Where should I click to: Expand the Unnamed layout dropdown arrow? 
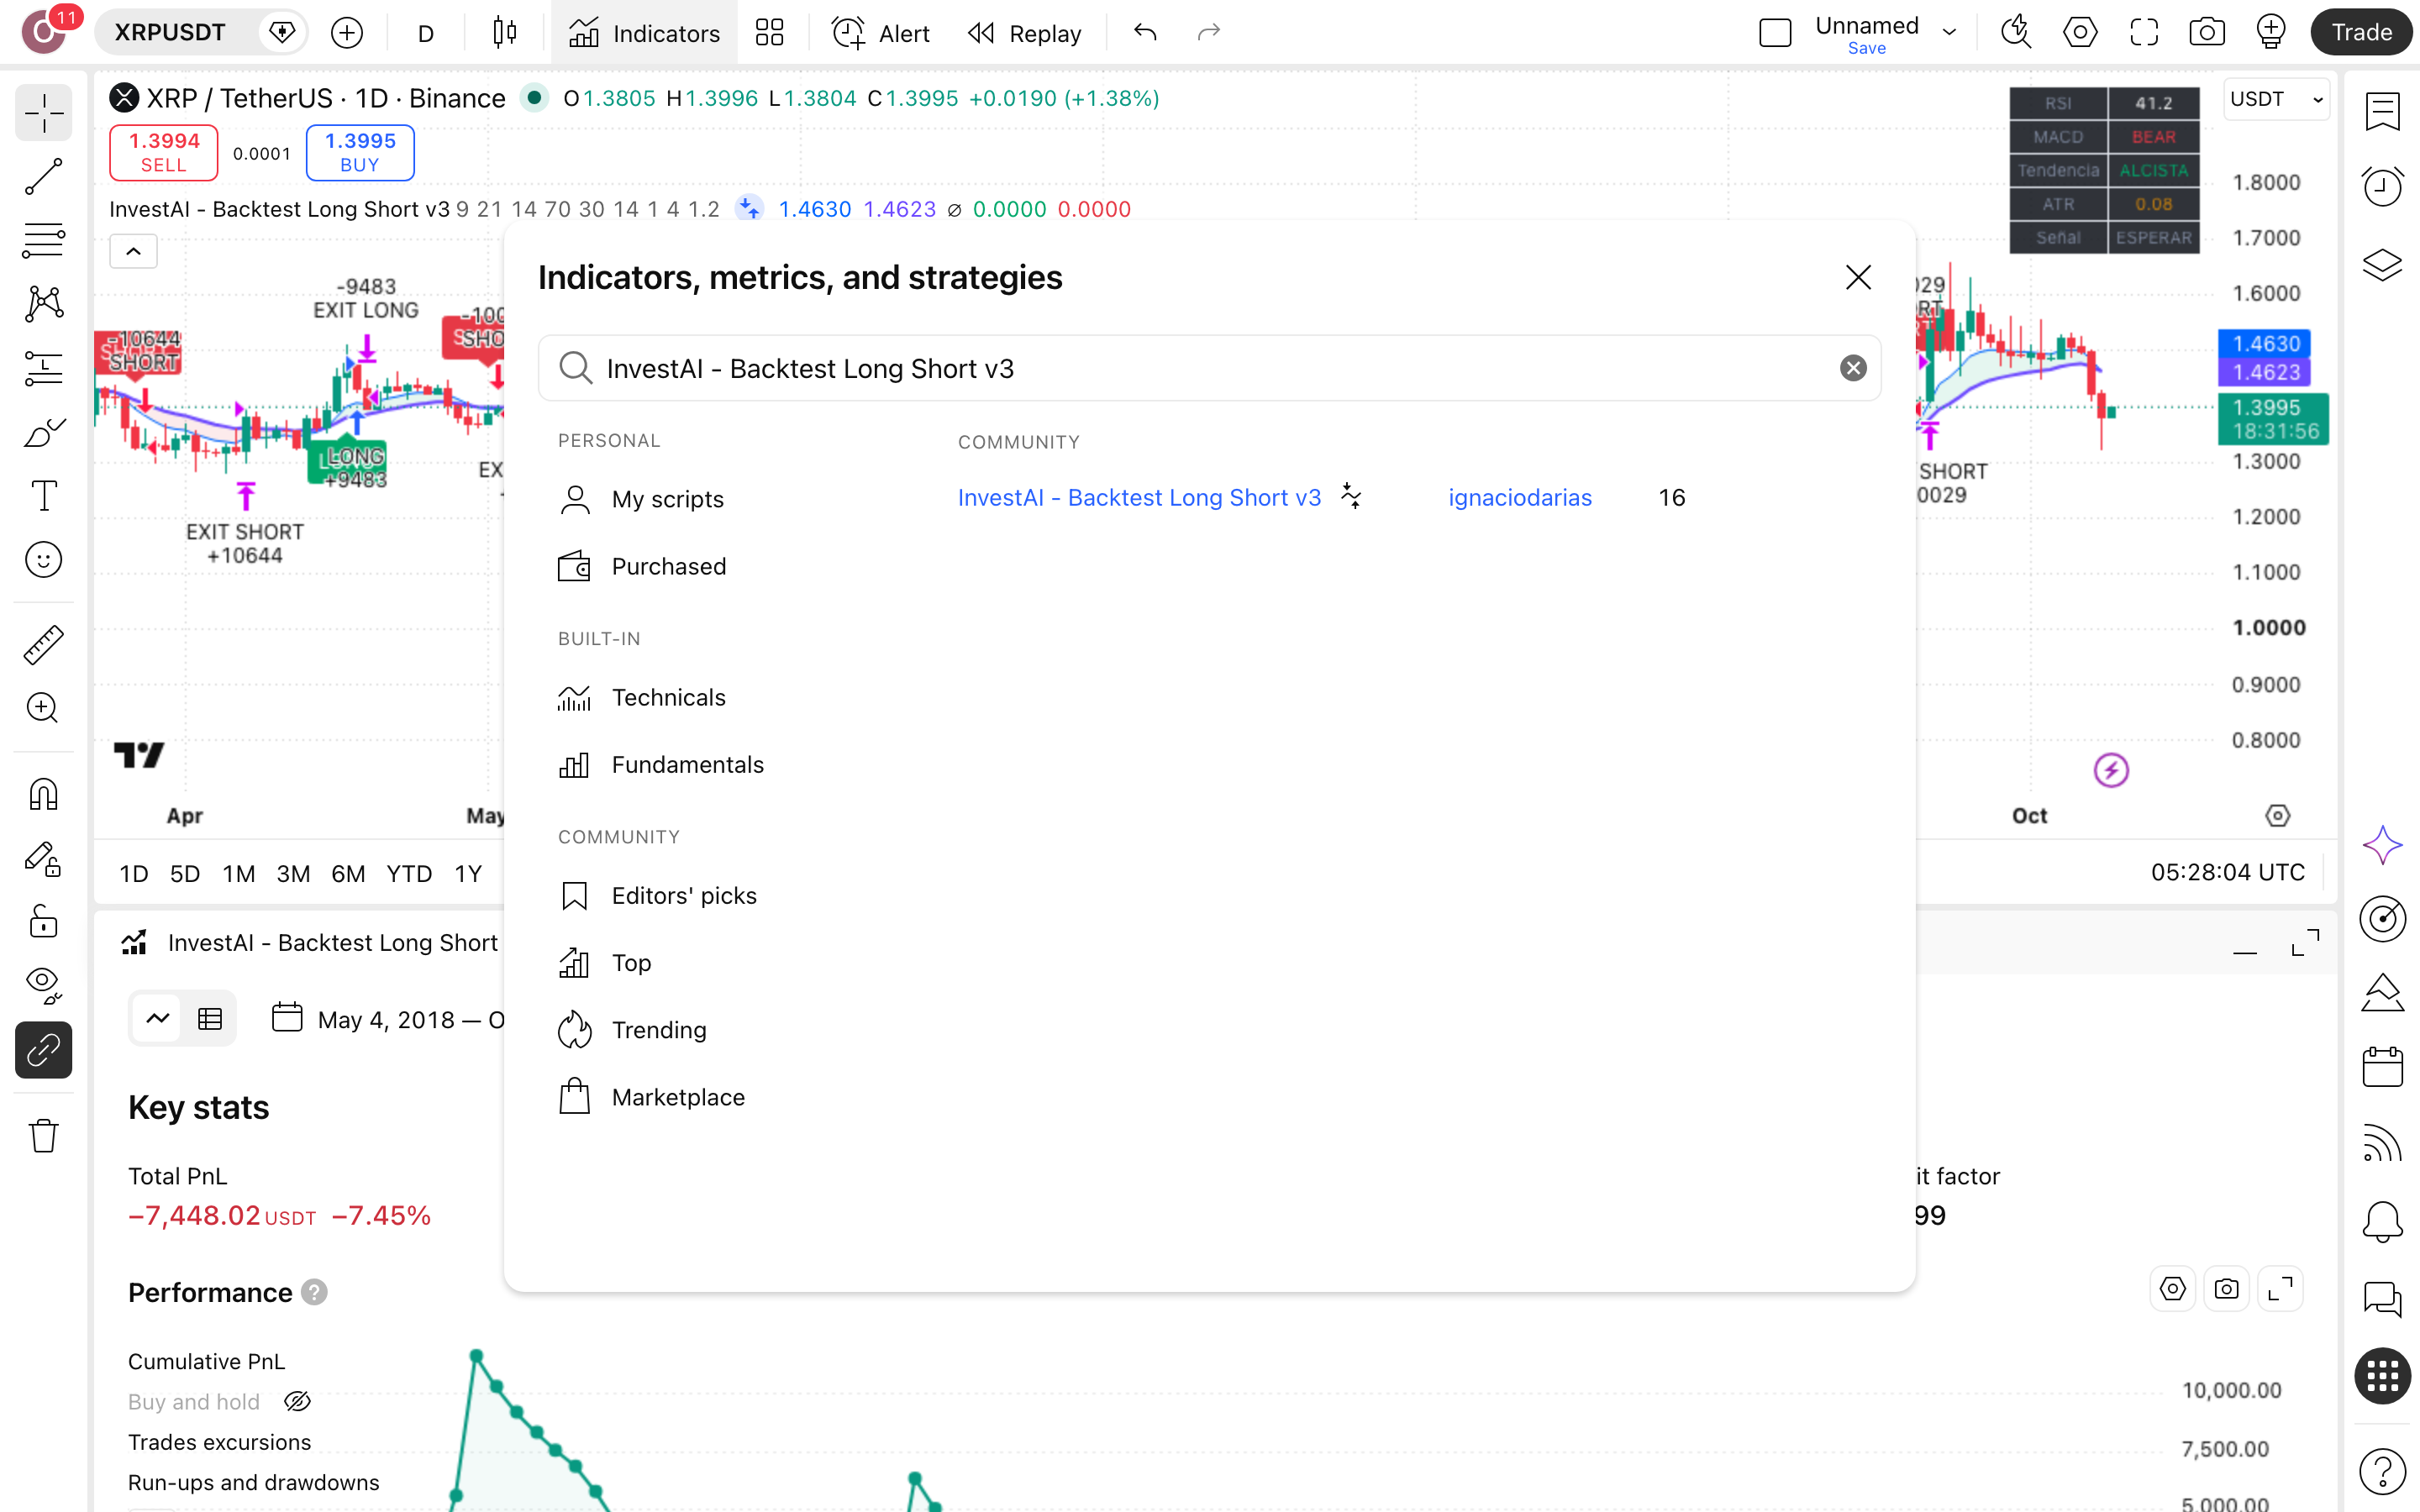pyautogui.click(x=1949, y=33)
